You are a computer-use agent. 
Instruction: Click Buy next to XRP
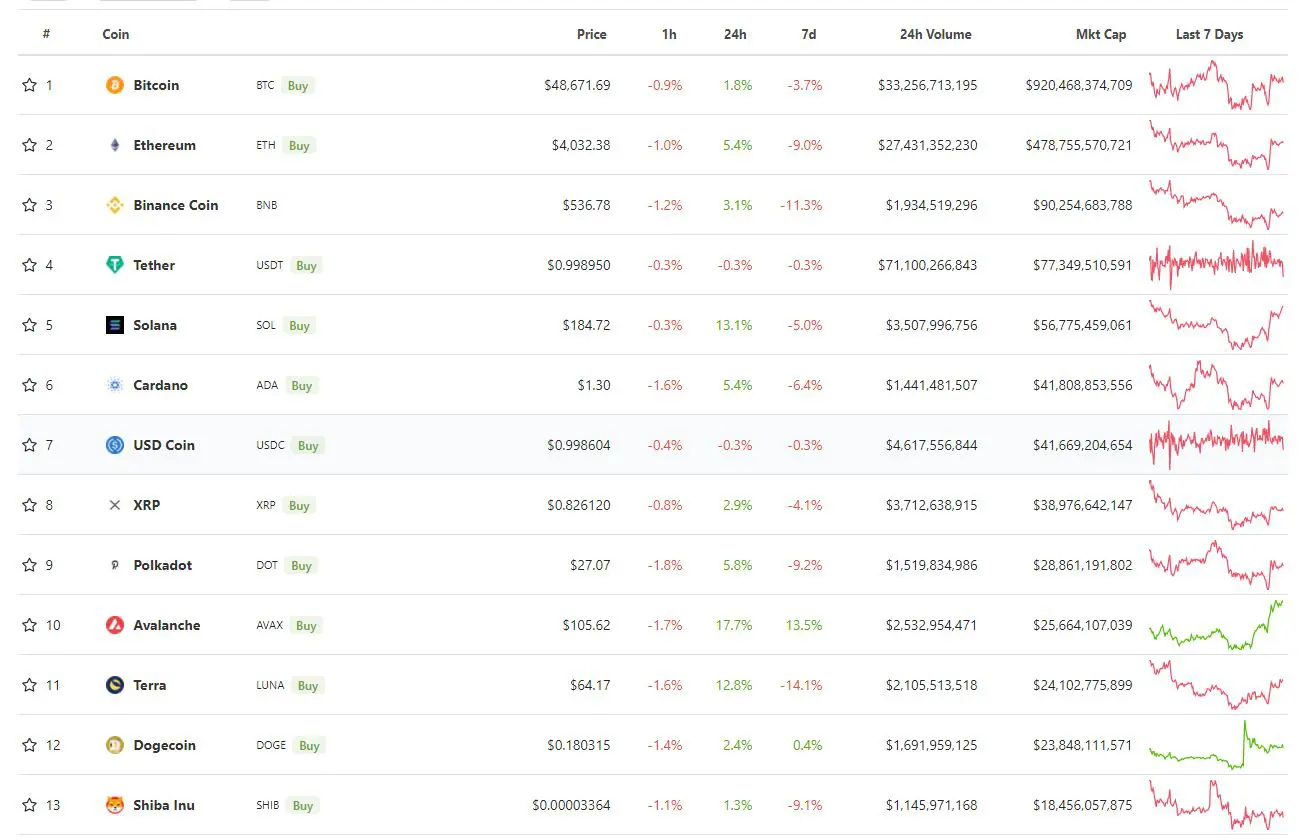pos(299,506)
